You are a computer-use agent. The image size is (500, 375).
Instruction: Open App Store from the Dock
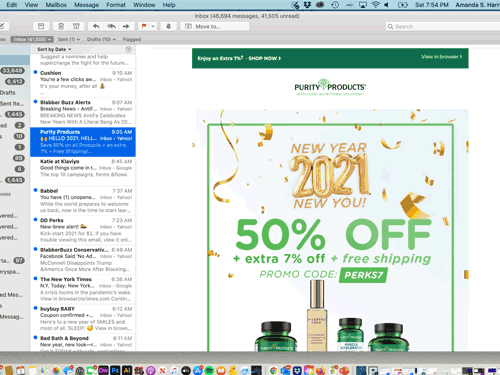[x=198, y=370]
